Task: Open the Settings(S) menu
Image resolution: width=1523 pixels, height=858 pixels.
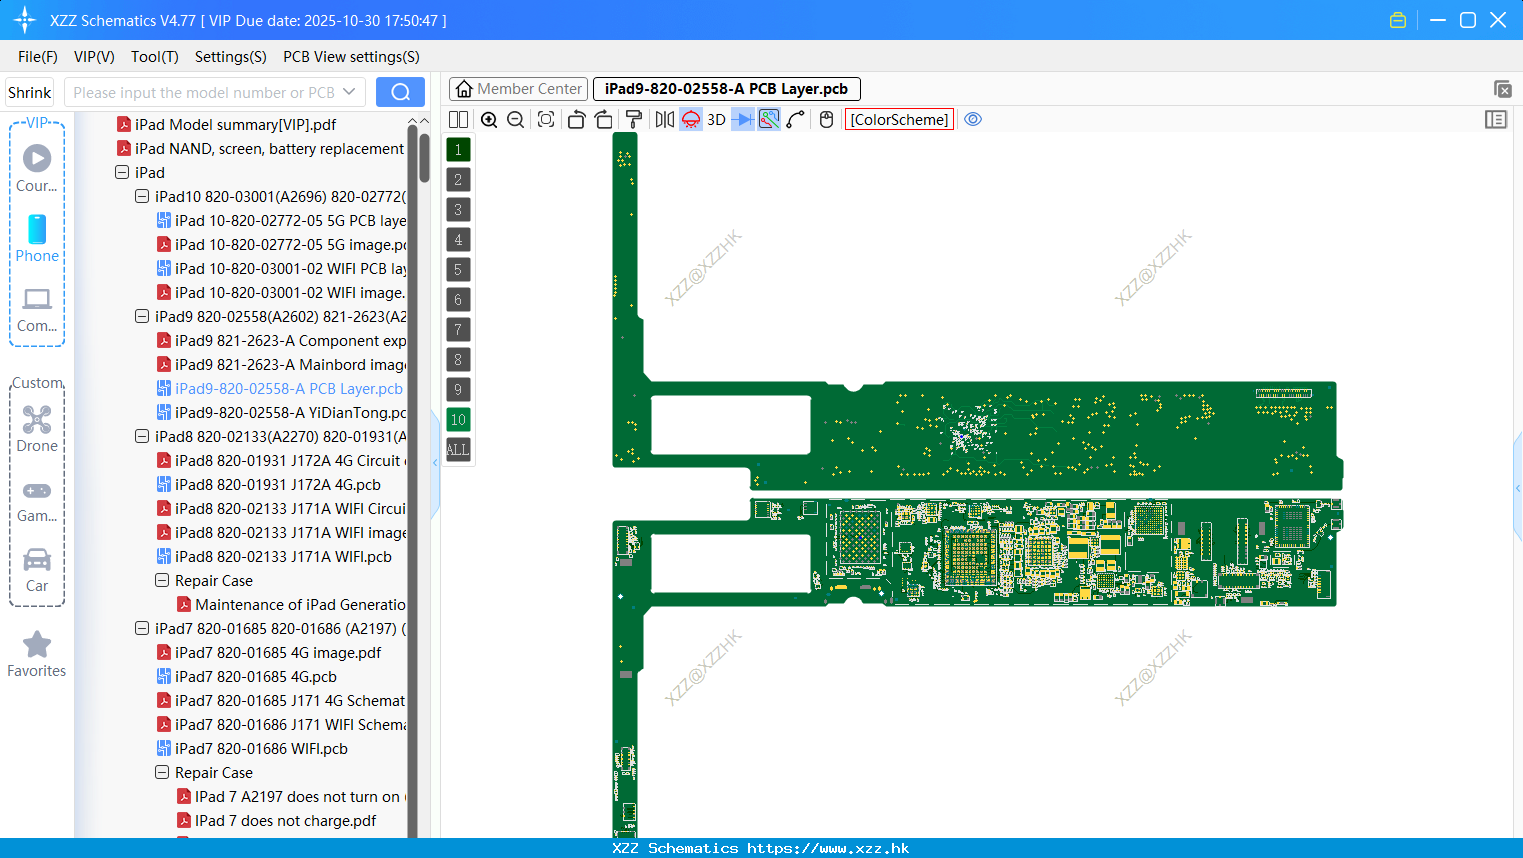Action: [x=231, y=57]
